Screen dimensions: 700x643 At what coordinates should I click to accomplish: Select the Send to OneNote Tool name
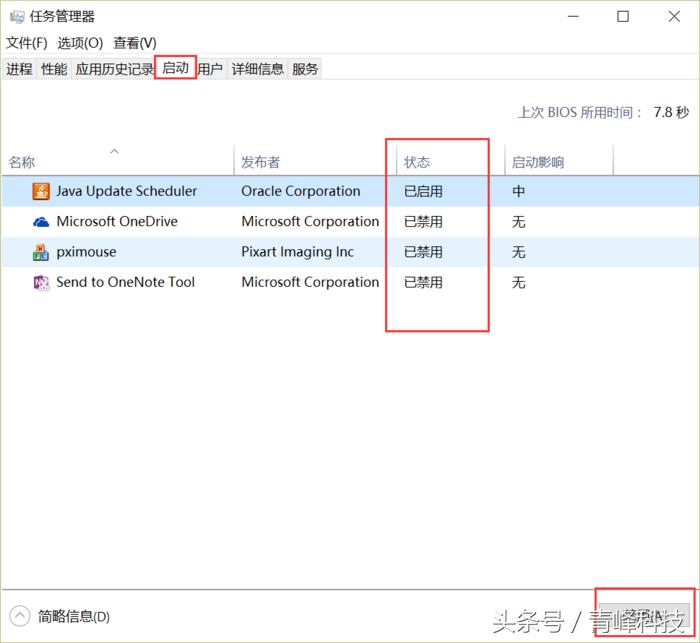[x=125, y=282]
